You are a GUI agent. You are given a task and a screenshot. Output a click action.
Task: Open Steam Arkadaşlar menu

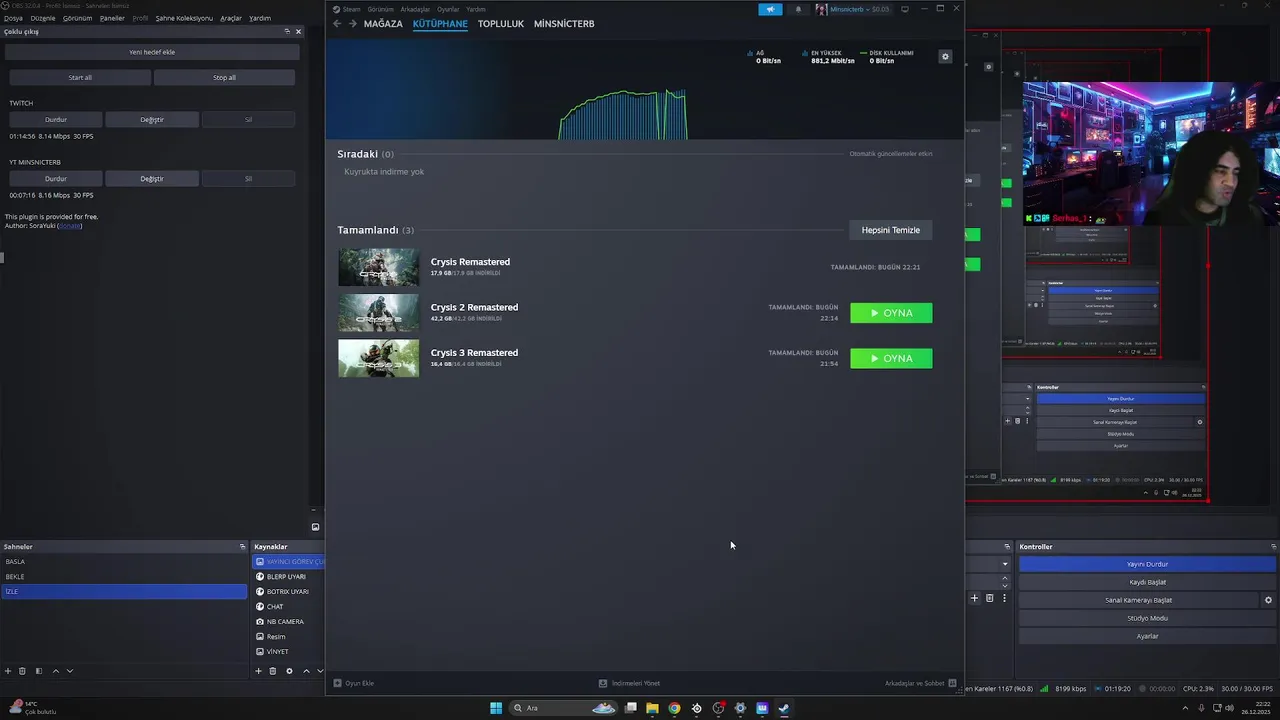(x=415, y=9)
